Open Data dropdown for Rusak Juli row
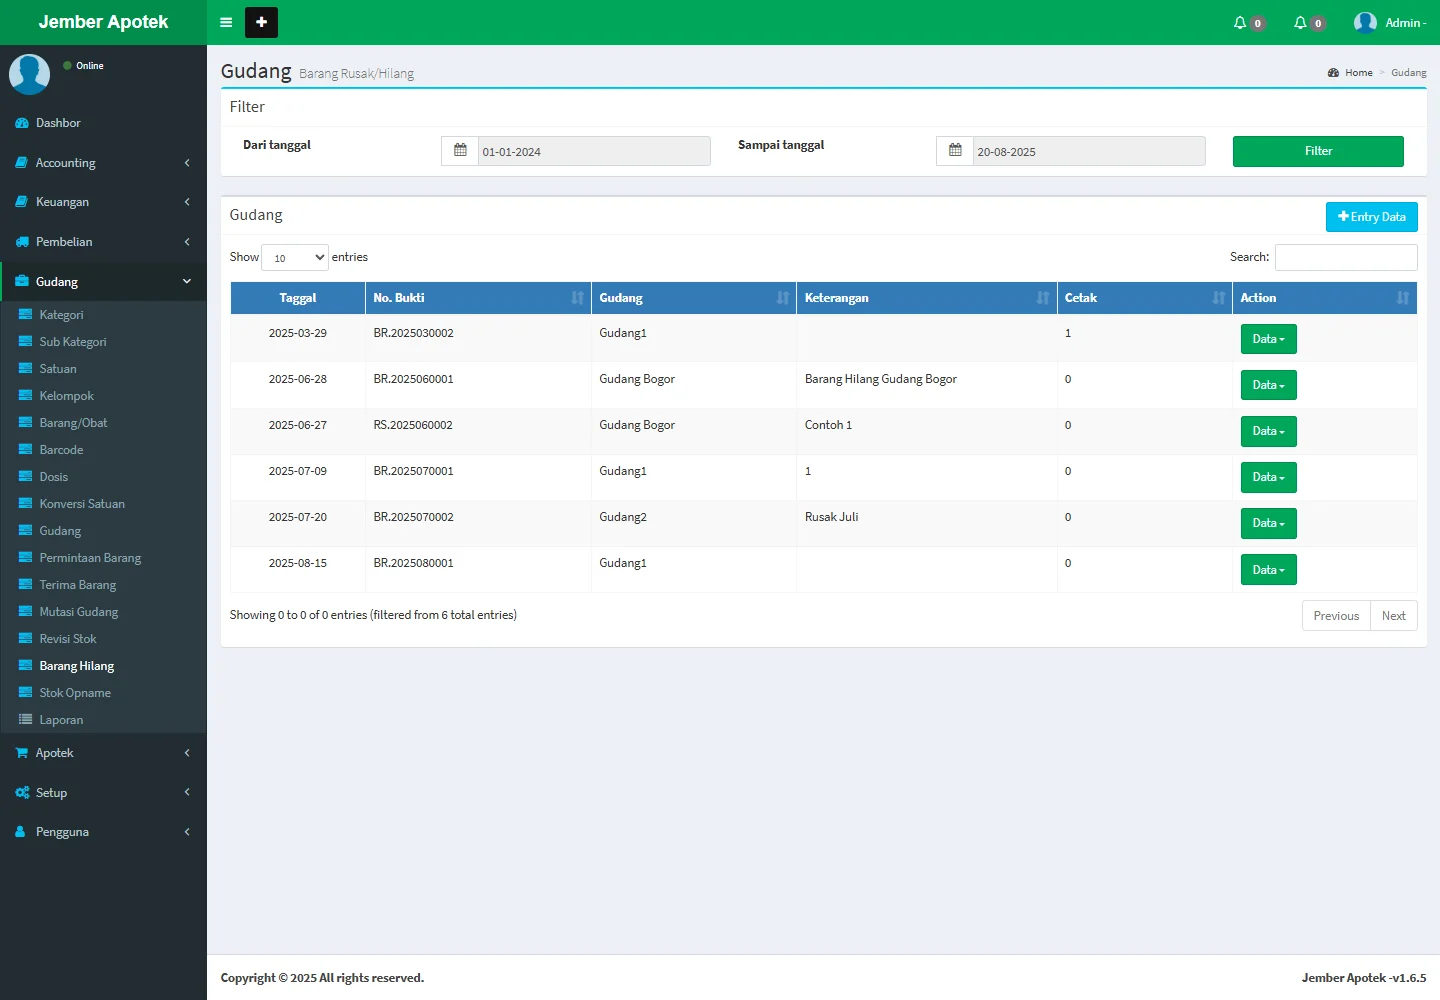Screen dimensions: 1440x1000 [x=1268, y=523]
